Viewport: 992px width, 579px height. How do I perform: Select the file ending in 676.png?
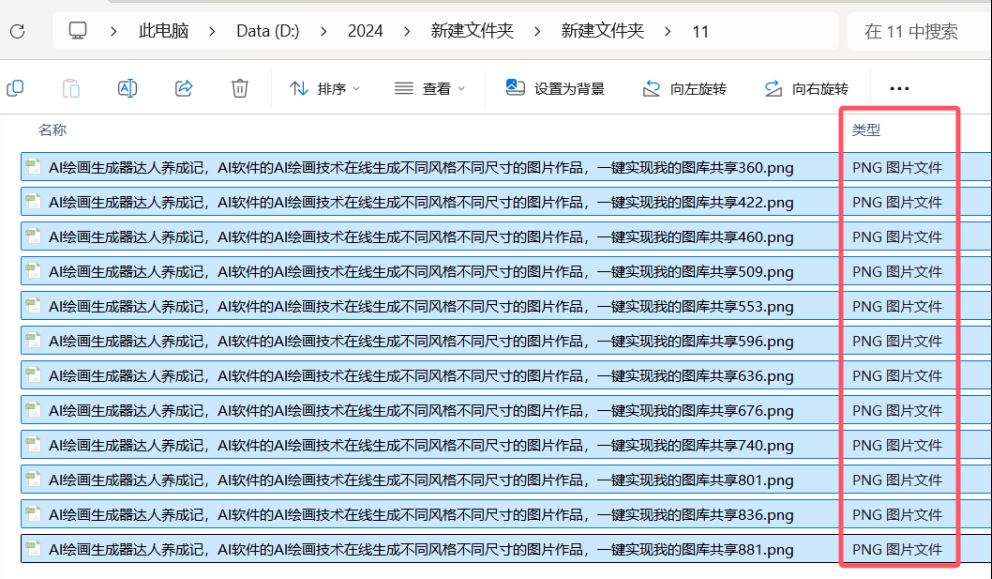[505, 411]
